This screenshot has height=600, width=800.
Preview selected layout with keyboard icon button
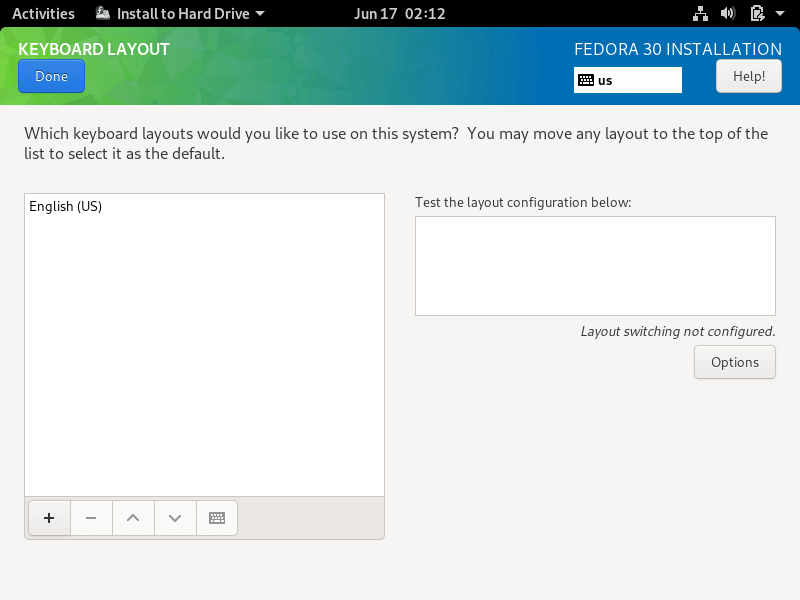click(217, 518)
